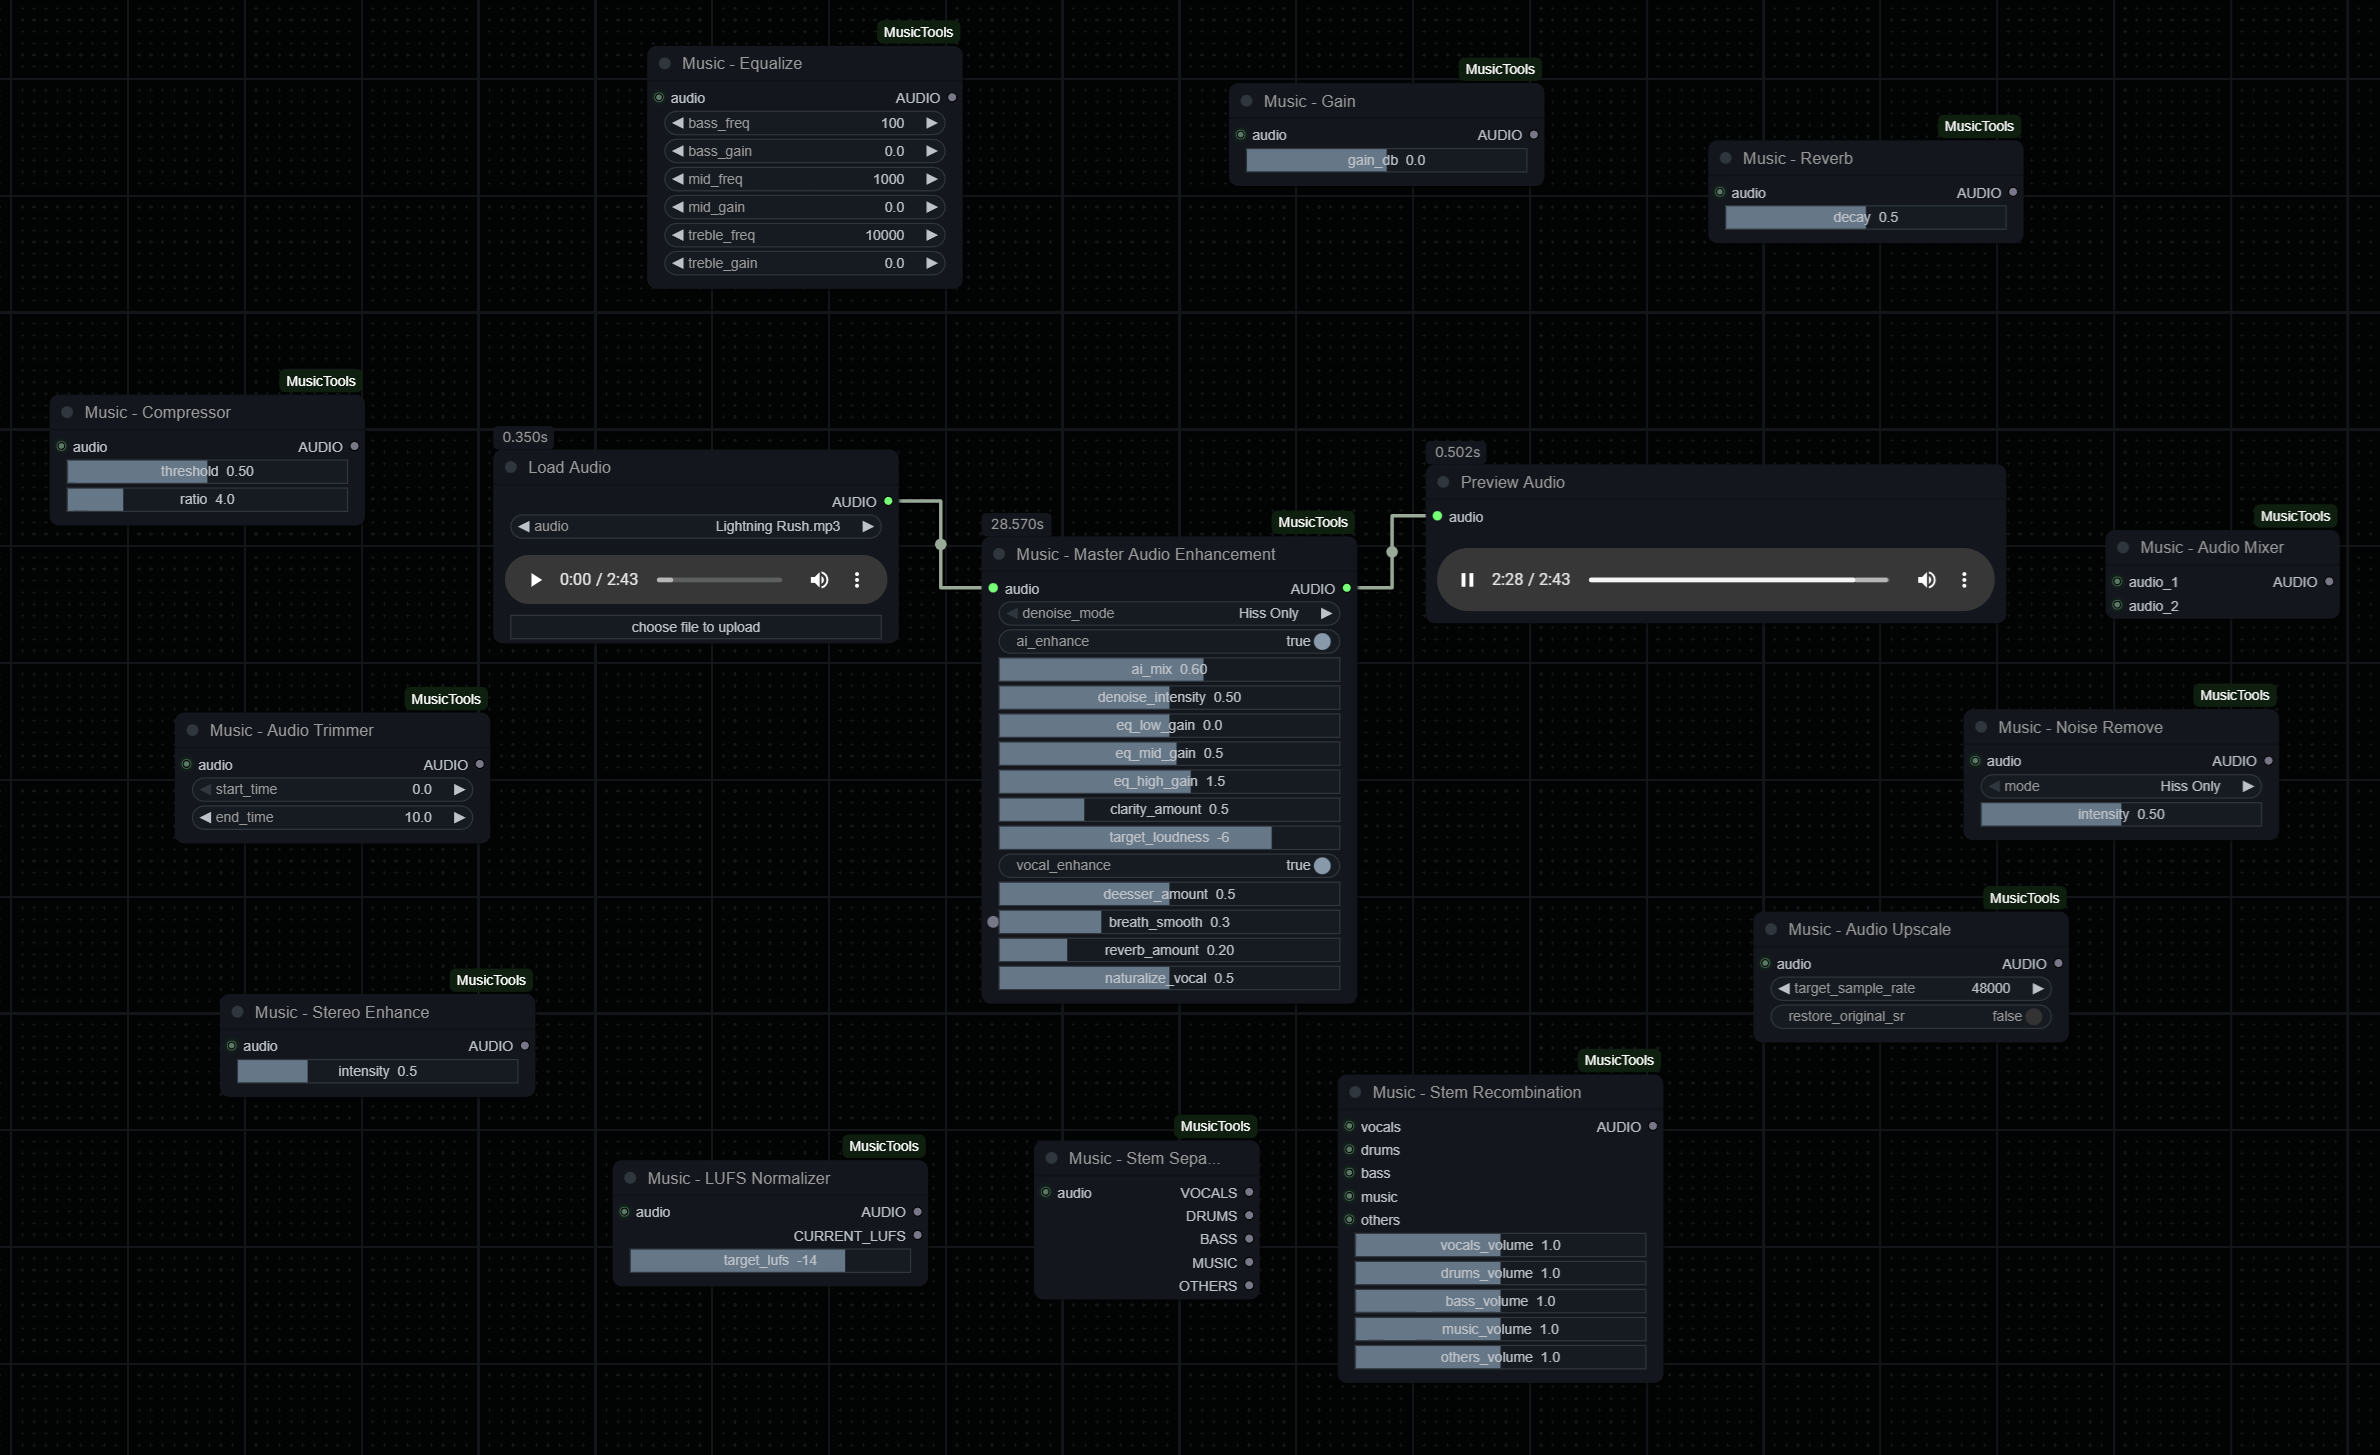Pause the Preview Audio playback
Screen dimensions: 2380x1455
(1467, 580)
